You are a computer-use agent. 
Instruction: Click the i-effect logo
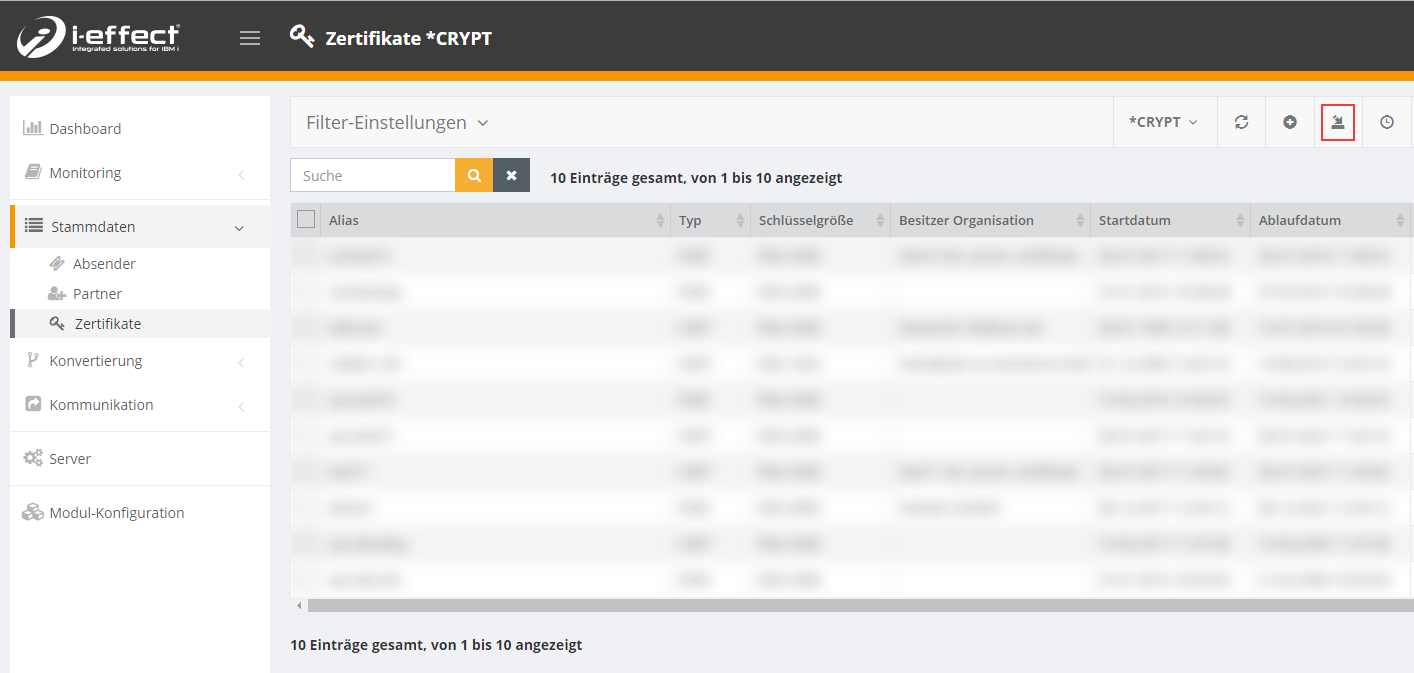98,37
